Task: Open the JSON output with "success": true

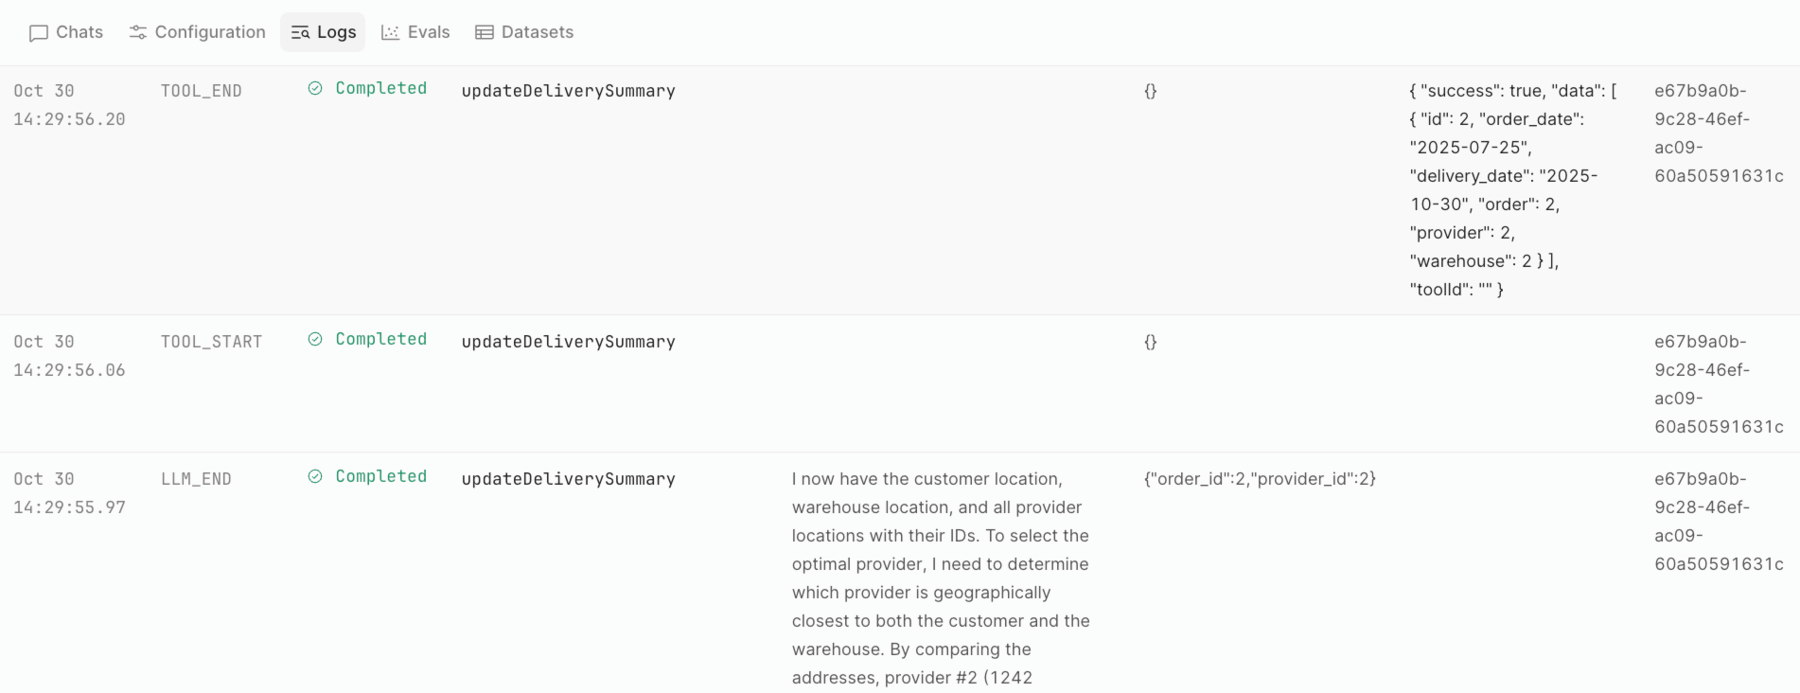Action: point(1512,190)
